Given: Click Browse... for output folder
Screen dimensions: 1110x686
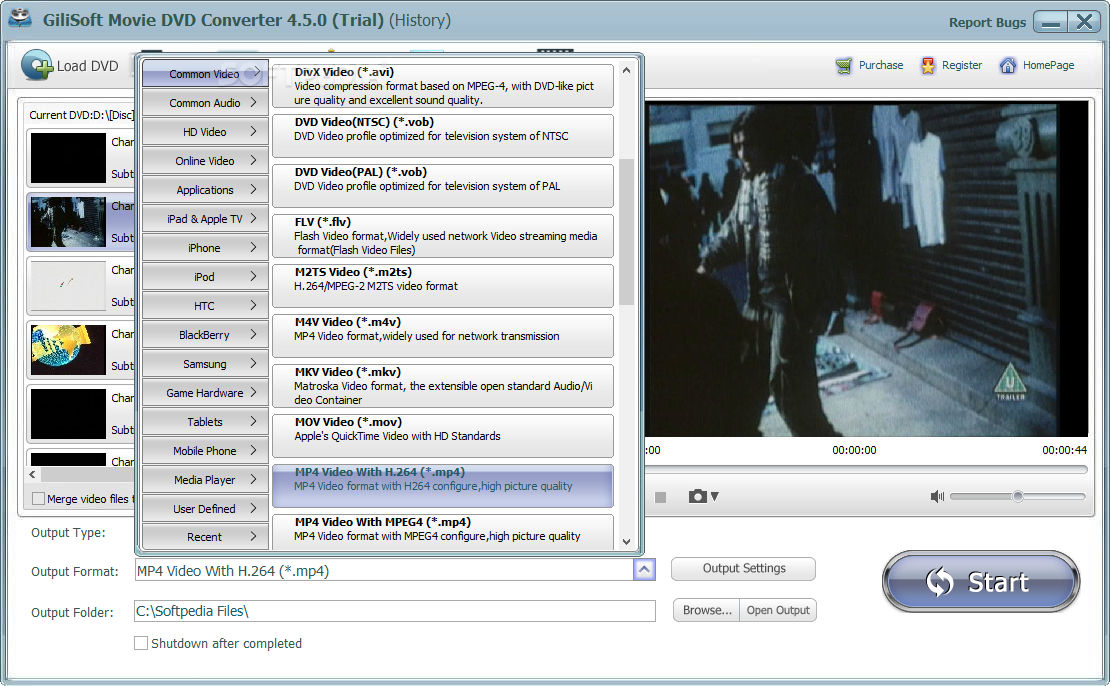Looking at the screenshot, I should click(706, 610).
